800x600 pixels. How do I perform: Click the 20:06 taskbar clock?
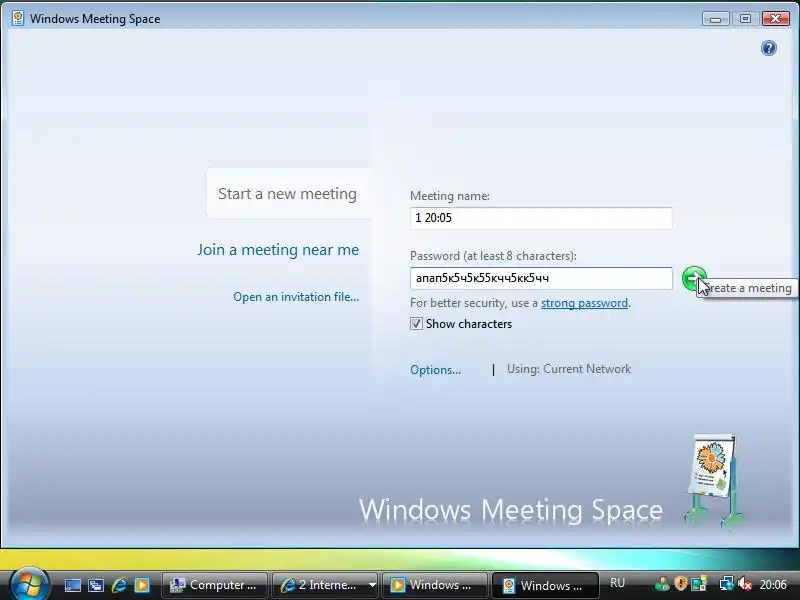(x=773, y=584)
